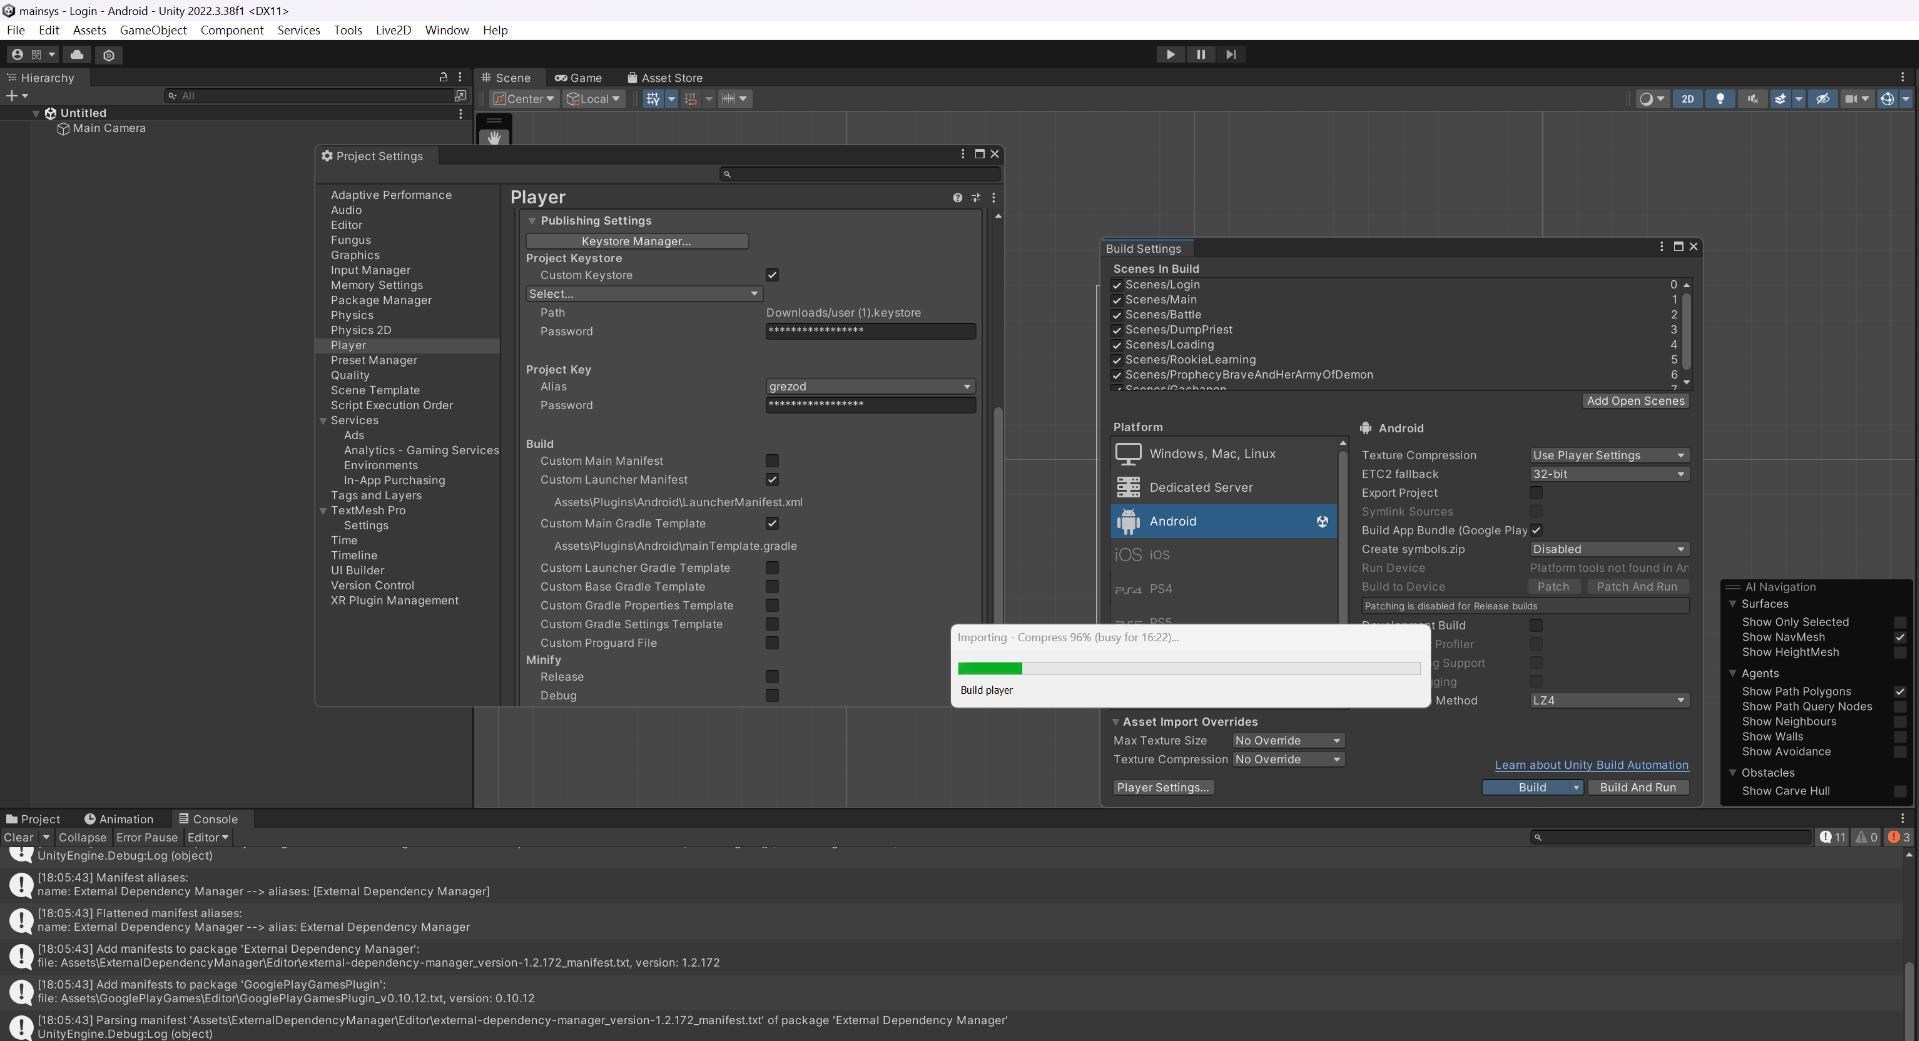Screen dimensions: 1919x1041
Task: Toggle scene lighting bulb icon
Action: (1720, 99)
